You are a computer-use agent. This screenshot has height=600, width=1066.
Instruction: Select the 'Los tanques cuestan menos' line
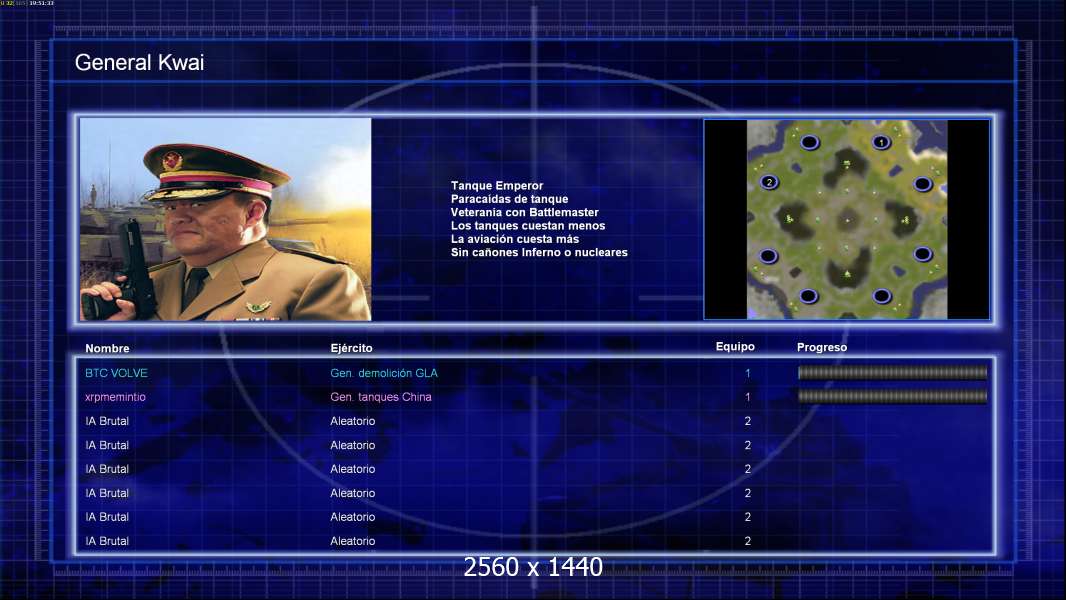pos(528,226)
